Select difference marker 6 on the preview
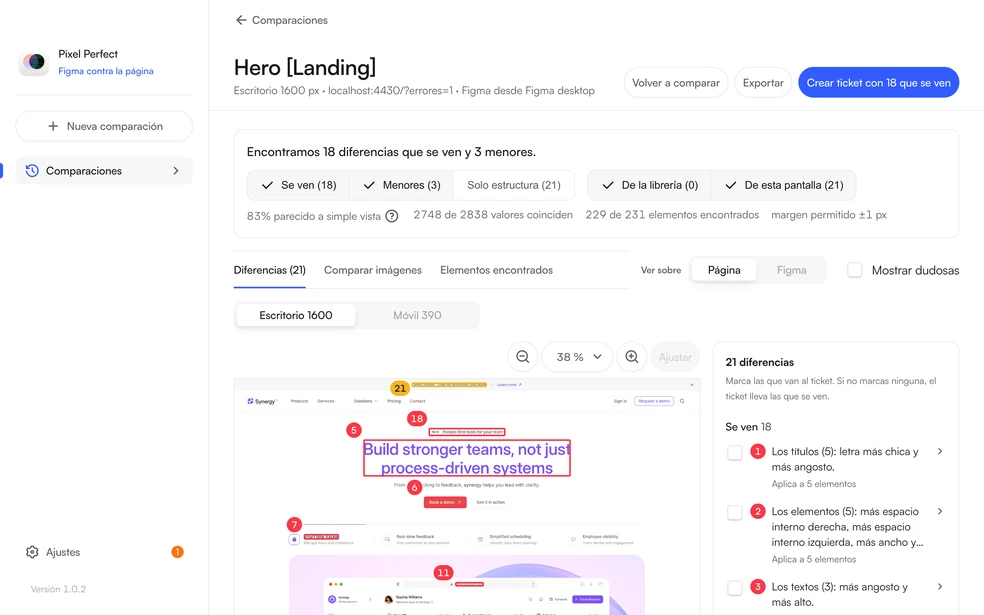This screenshot has height=615, width=984. (x=414, y=488)
